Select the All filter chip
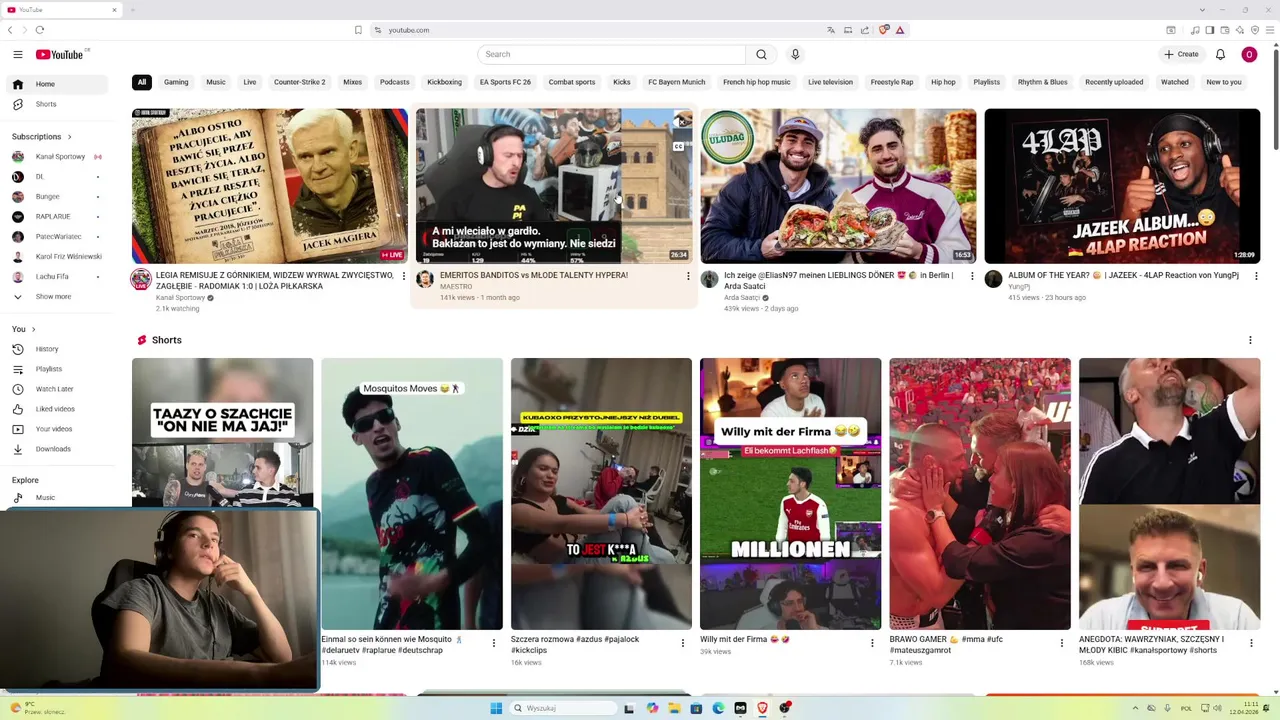Image resolution: width=1280 pixels, height=720 pixels. [x=142, y=82]
